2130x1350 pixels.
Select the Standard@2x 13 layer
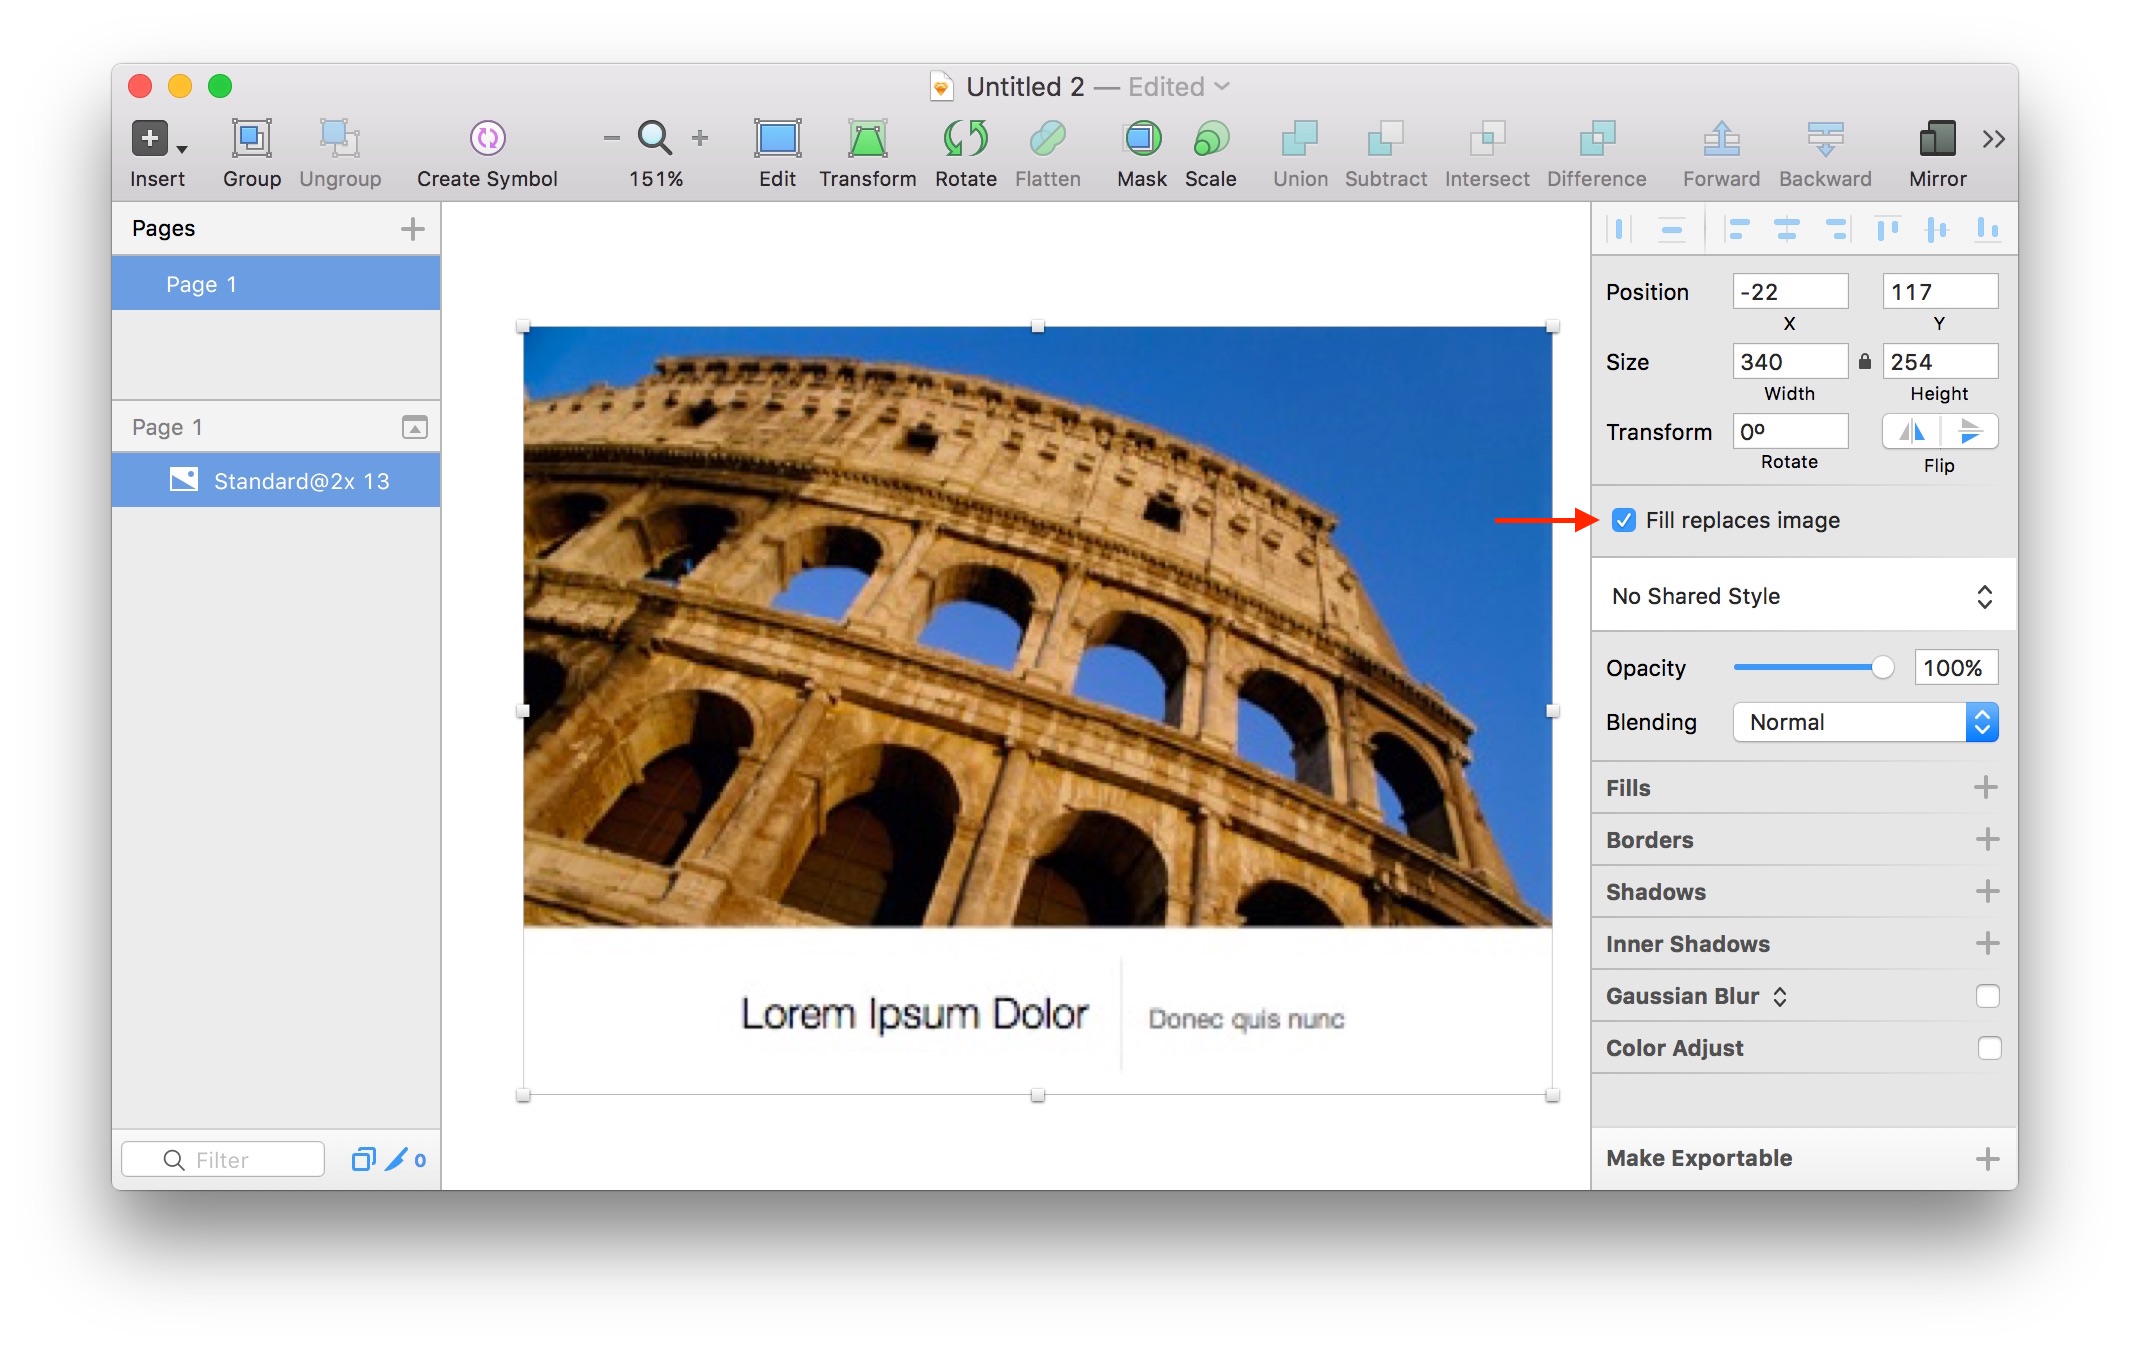[x=300, y=481]
